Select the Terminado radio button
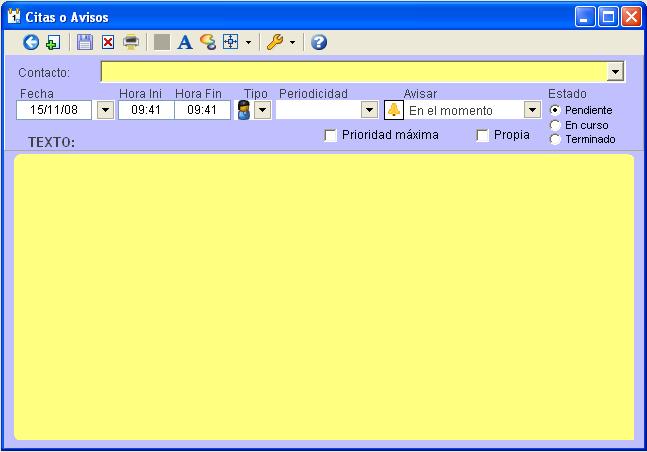 pyautogui.click(x=555, y=140)
